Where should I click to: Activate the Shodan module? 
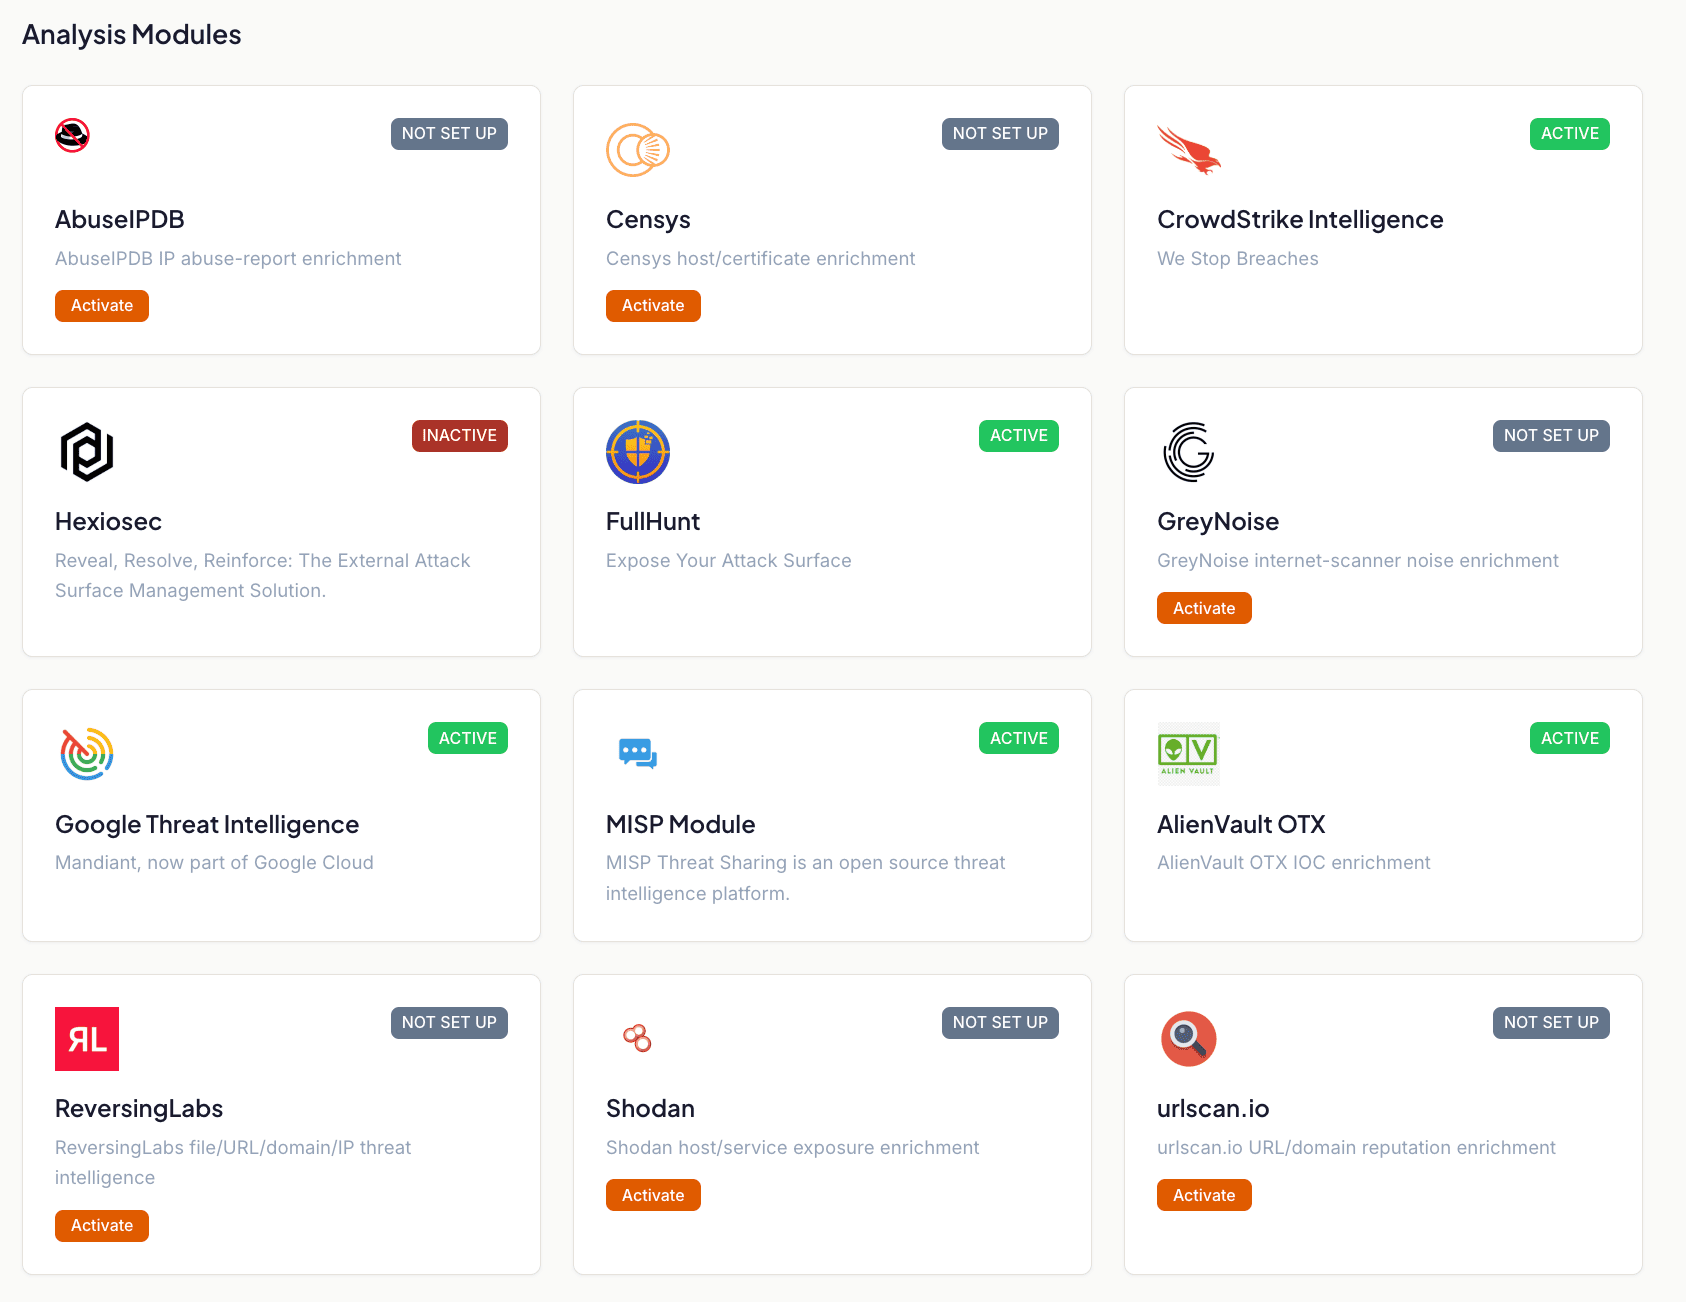click(x=653, y=1195)
